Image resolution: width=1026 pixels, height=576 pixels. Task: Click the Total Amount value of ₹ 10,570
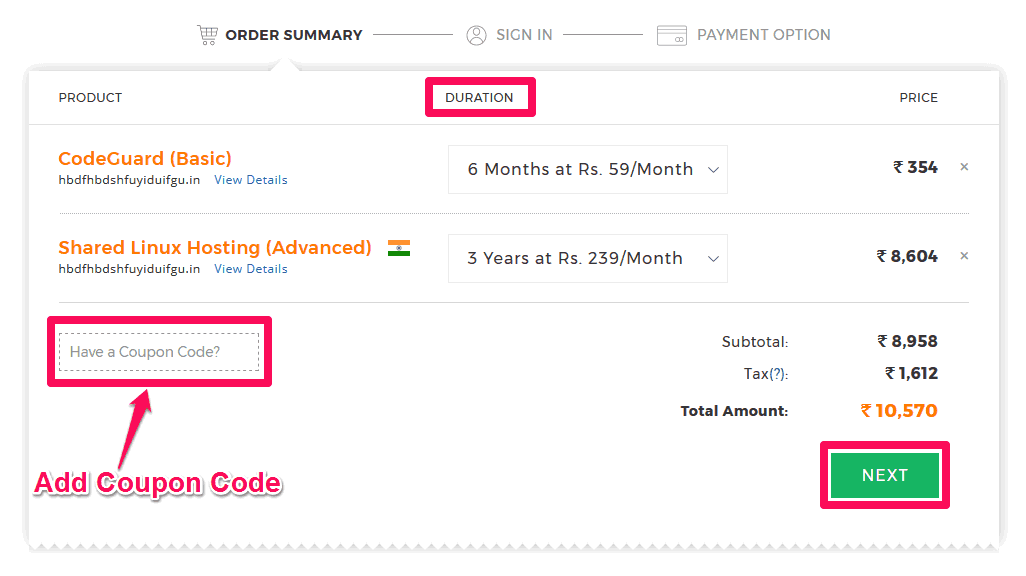pyautogui.click(x=898, y=410)
